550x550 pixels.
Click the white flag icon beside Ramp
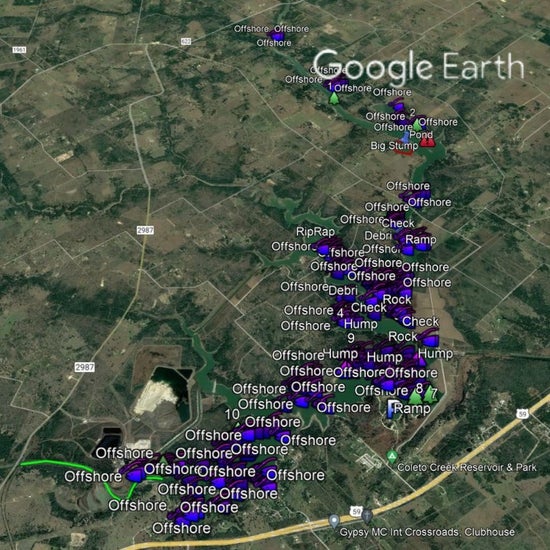coord(391,409)
